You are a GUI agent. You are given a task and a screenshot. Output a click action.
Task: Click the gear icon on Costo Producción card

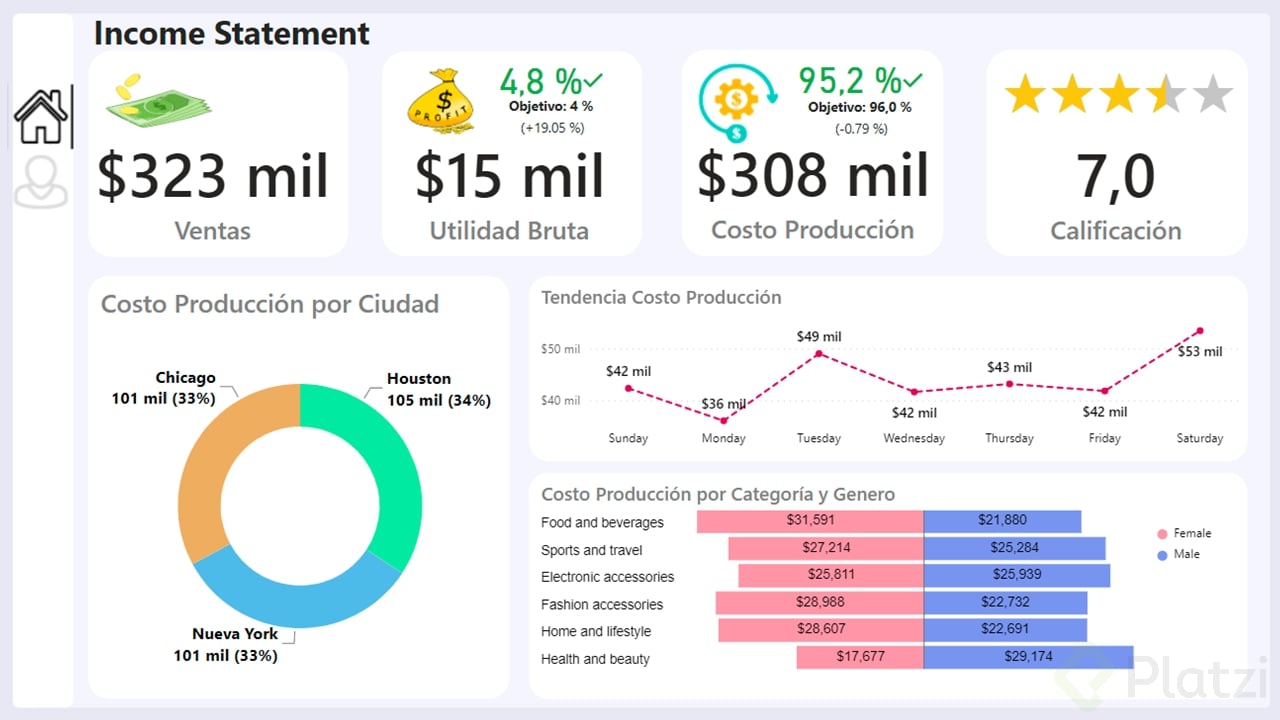coord(735,100)
